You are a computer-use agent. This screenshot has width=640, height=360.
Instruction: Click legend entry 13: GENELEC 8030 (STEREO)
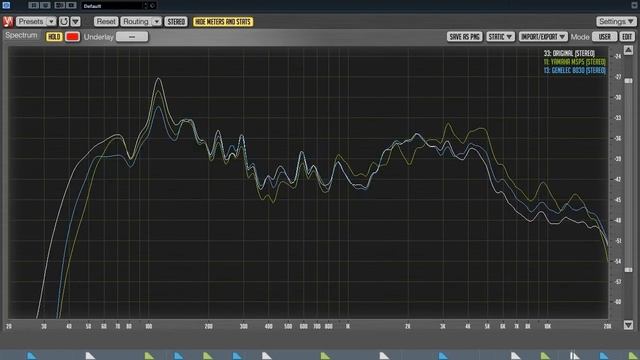coord(575,71)
